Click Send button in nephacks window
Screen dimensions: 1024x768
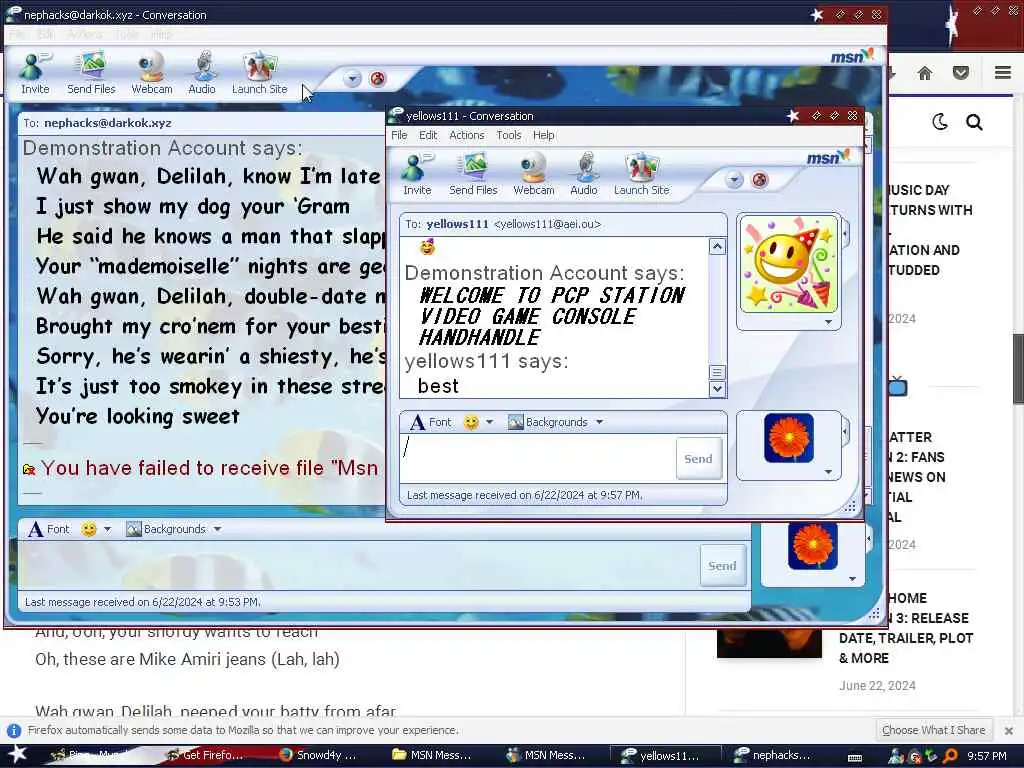pos(722,566)
